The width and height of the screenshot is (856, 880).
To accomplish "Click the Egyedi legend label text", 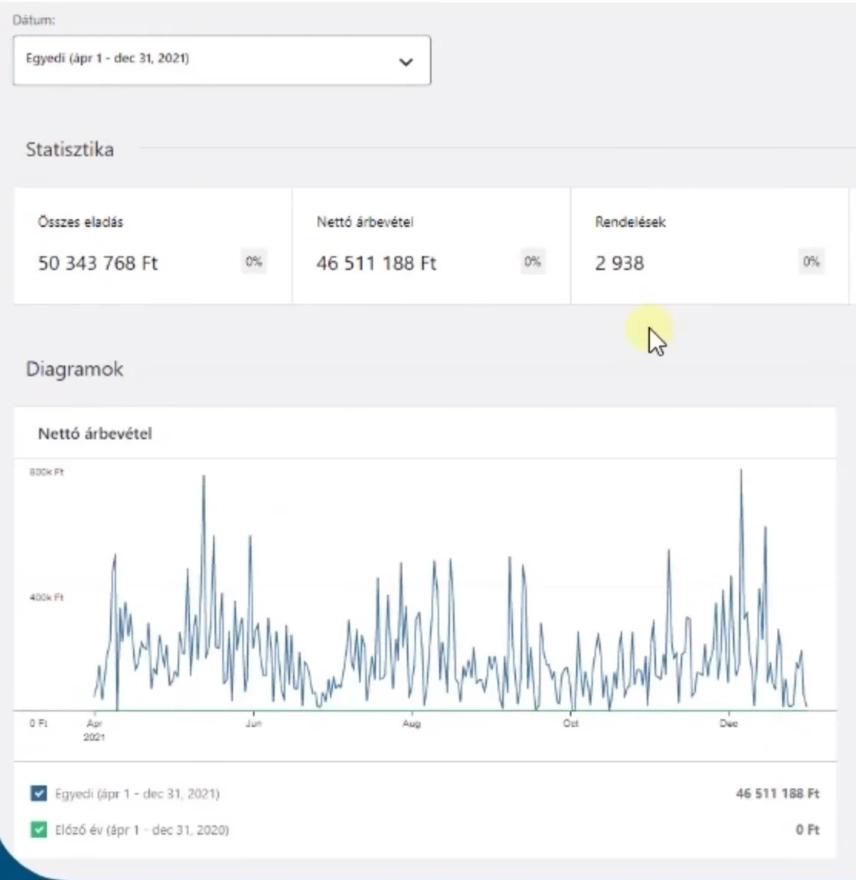I will 138,794.
